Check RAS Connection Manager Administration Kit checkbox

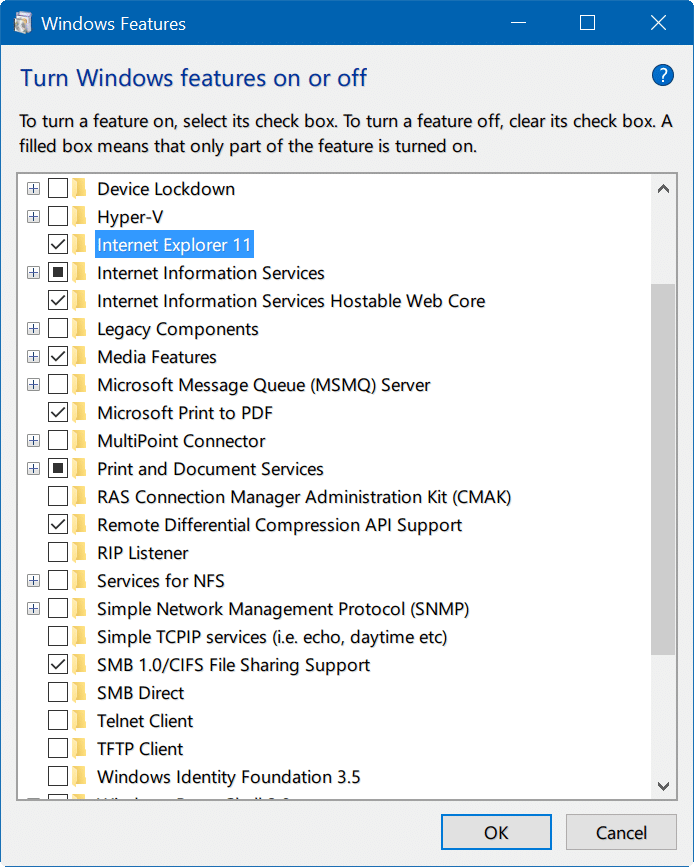(58, 497)
